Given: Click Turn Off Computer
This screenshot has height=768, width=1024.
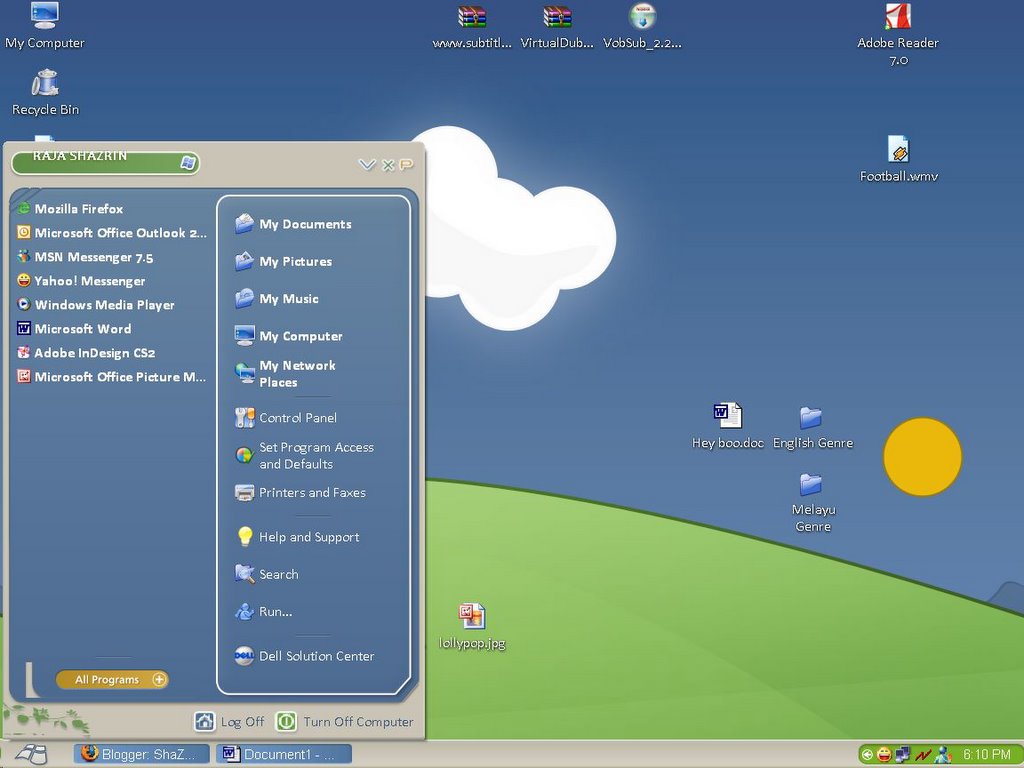Looking at the screenshot, I should point(345,721).
